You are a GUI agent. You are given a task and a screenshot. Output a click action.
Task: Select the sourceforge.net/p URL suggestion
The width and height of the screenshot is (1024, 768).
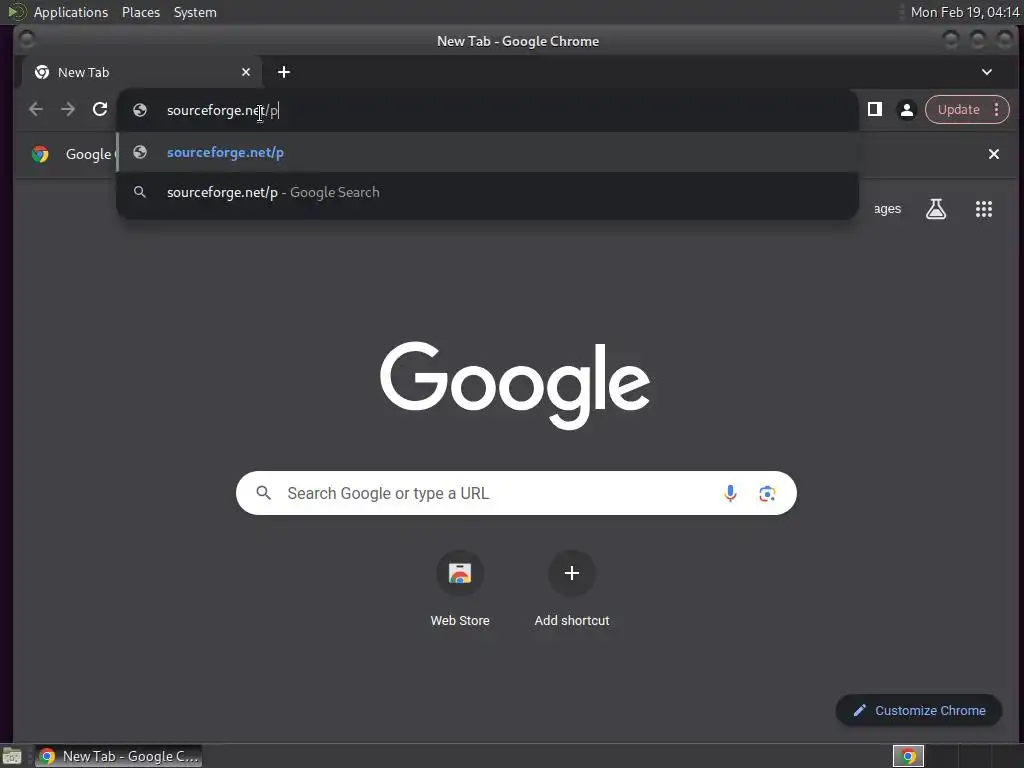487,152
